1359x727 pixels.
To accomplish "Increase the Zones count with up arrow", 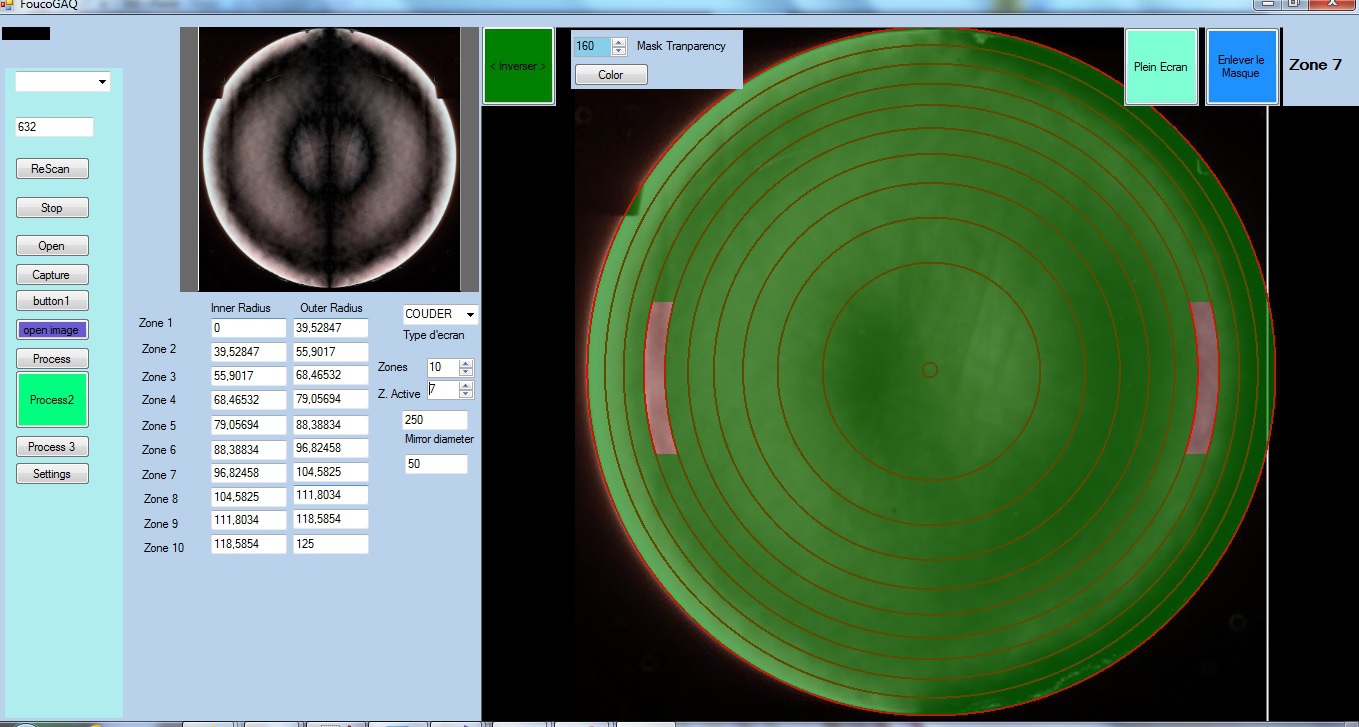I will [466, 363].
